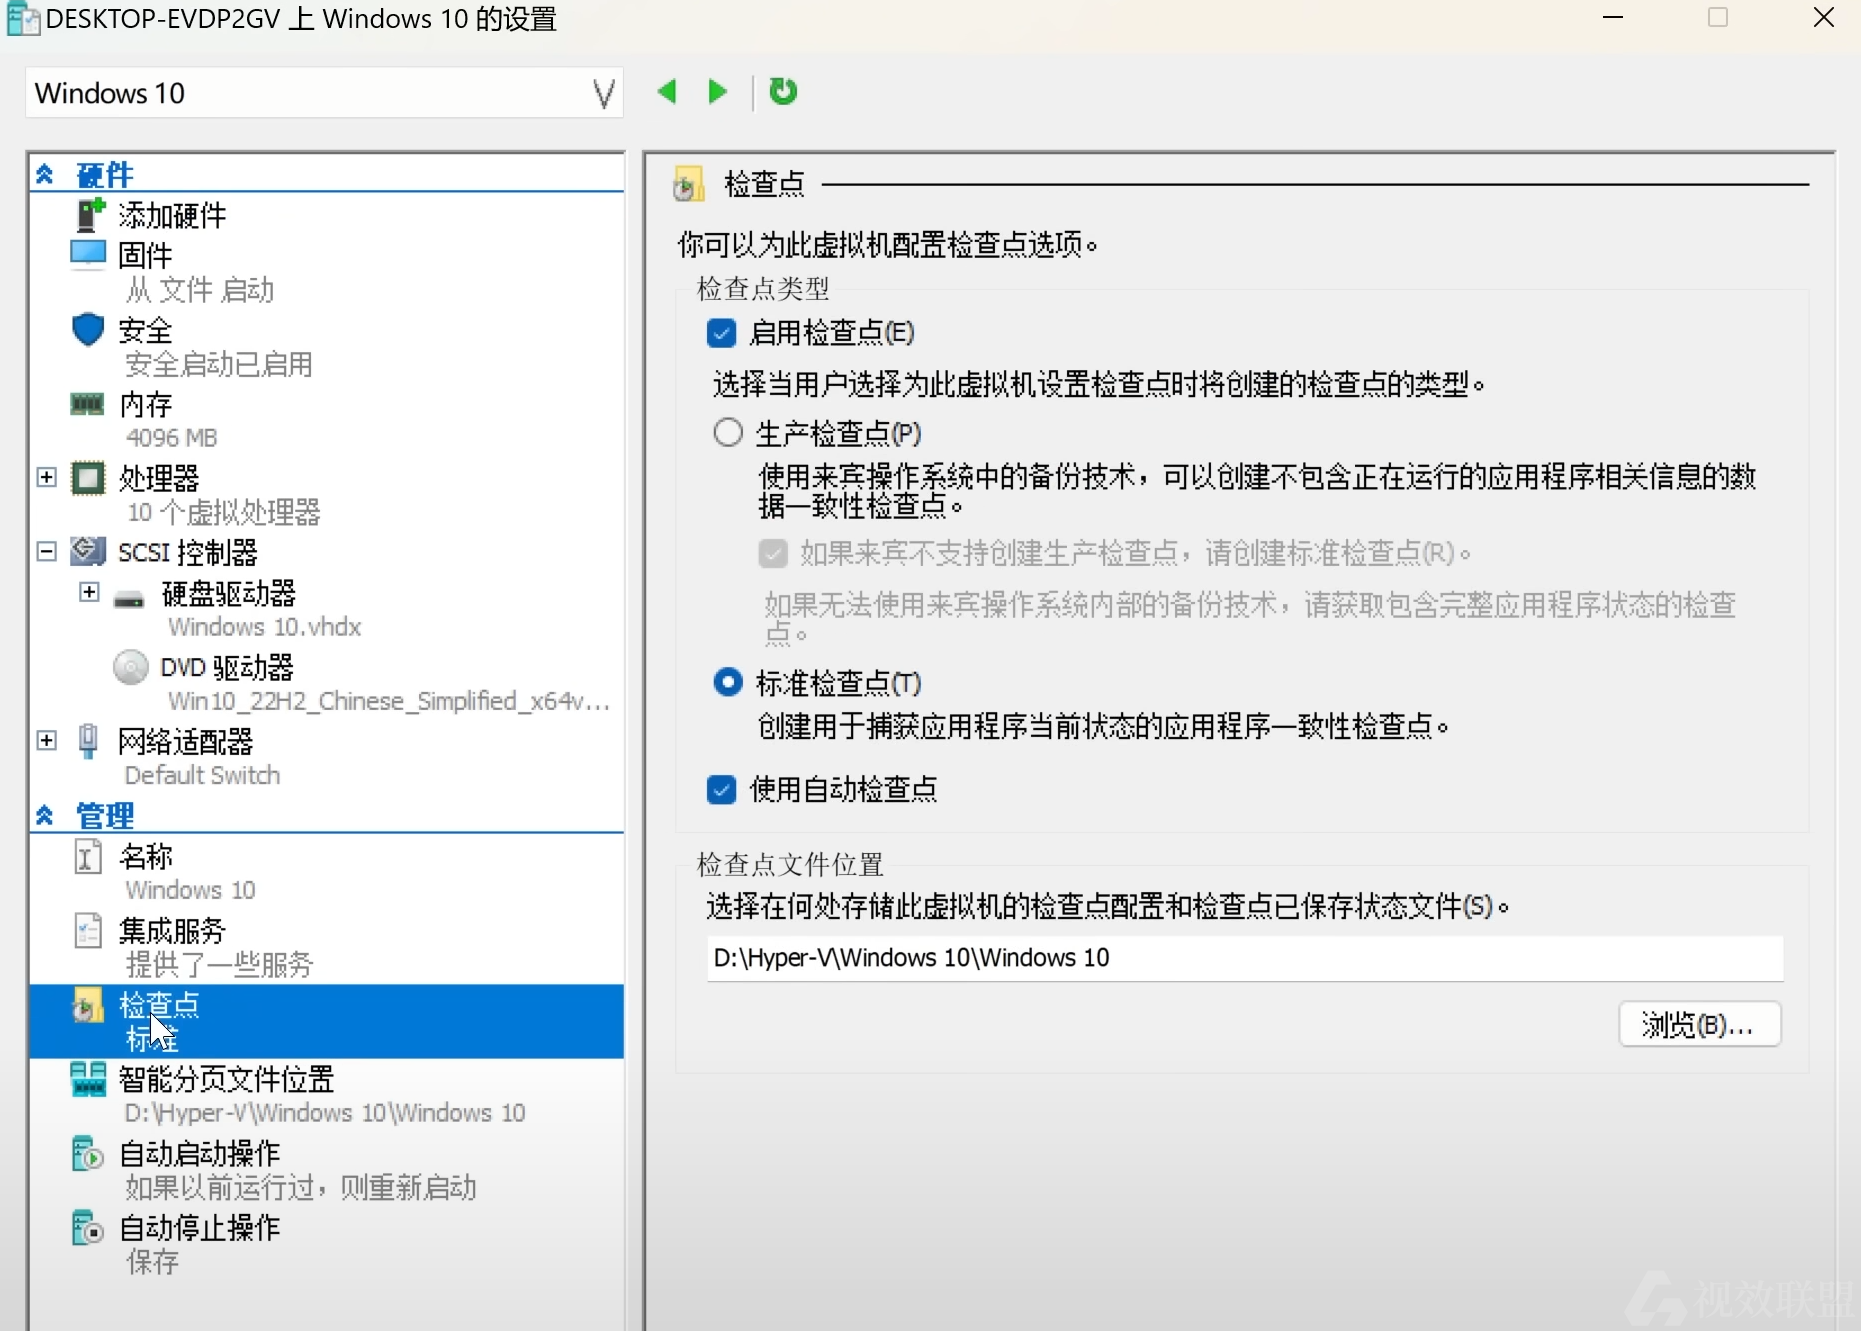Viewport: 1861px width, 1331px height.
Task: Toggle the disabled 请创建标准检查点 checkbox
Action: pyautogui.click(x=773, y=553)
